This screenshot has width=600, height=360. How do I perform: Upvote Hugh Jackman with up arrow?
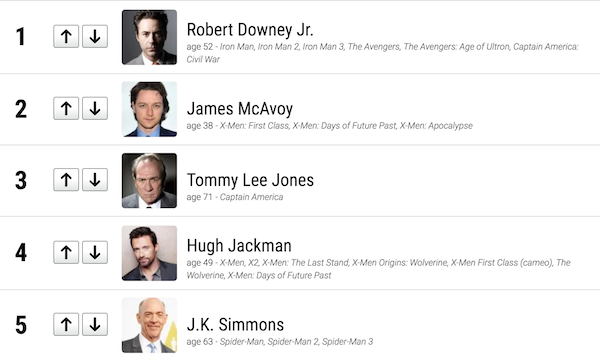[x=66, y=252]
